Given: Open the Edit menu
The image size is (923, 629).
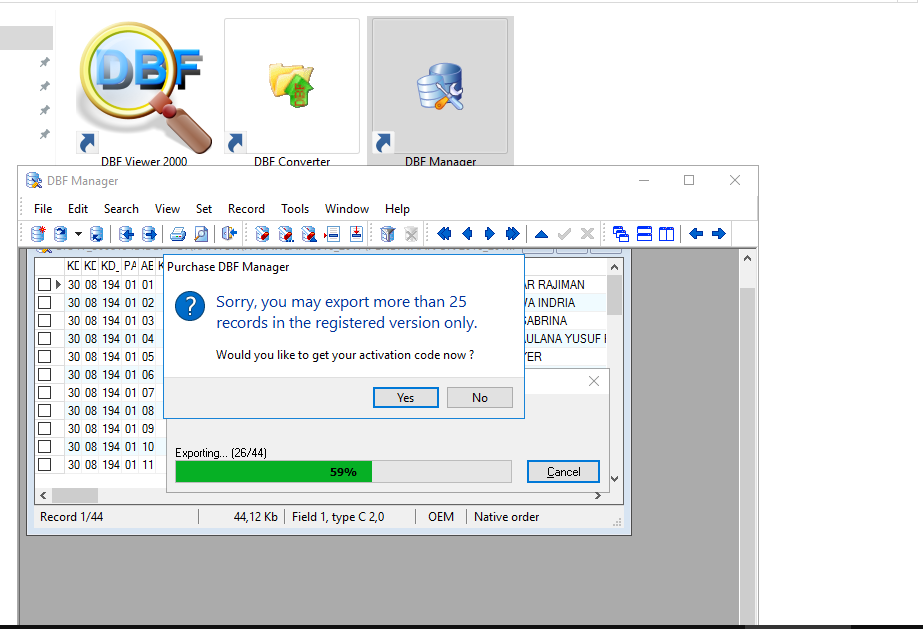Looking at the screenshot, I should [x=78, y=209].
